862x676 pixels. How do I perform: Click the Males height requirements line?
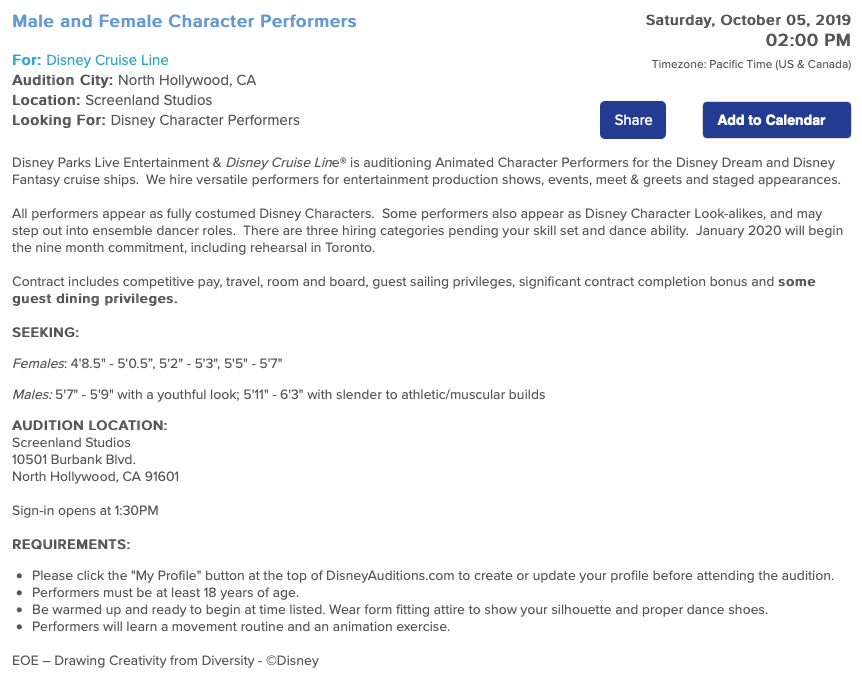pyautogui.click(x=279, y=395)
